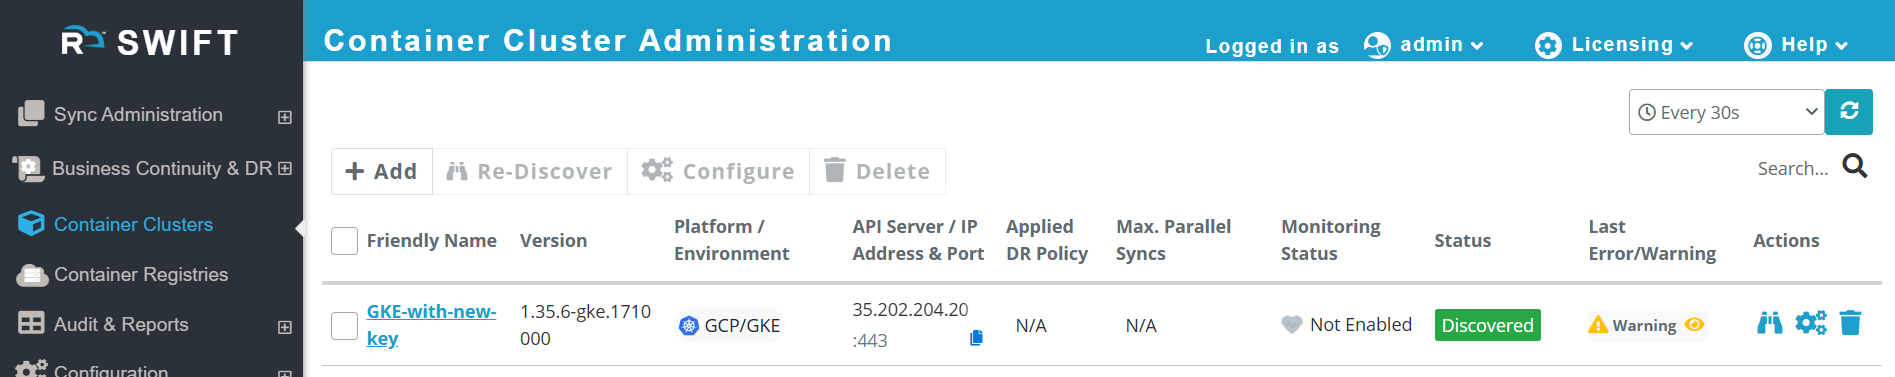View warning details with eye icon

(x=1694, y=324)
